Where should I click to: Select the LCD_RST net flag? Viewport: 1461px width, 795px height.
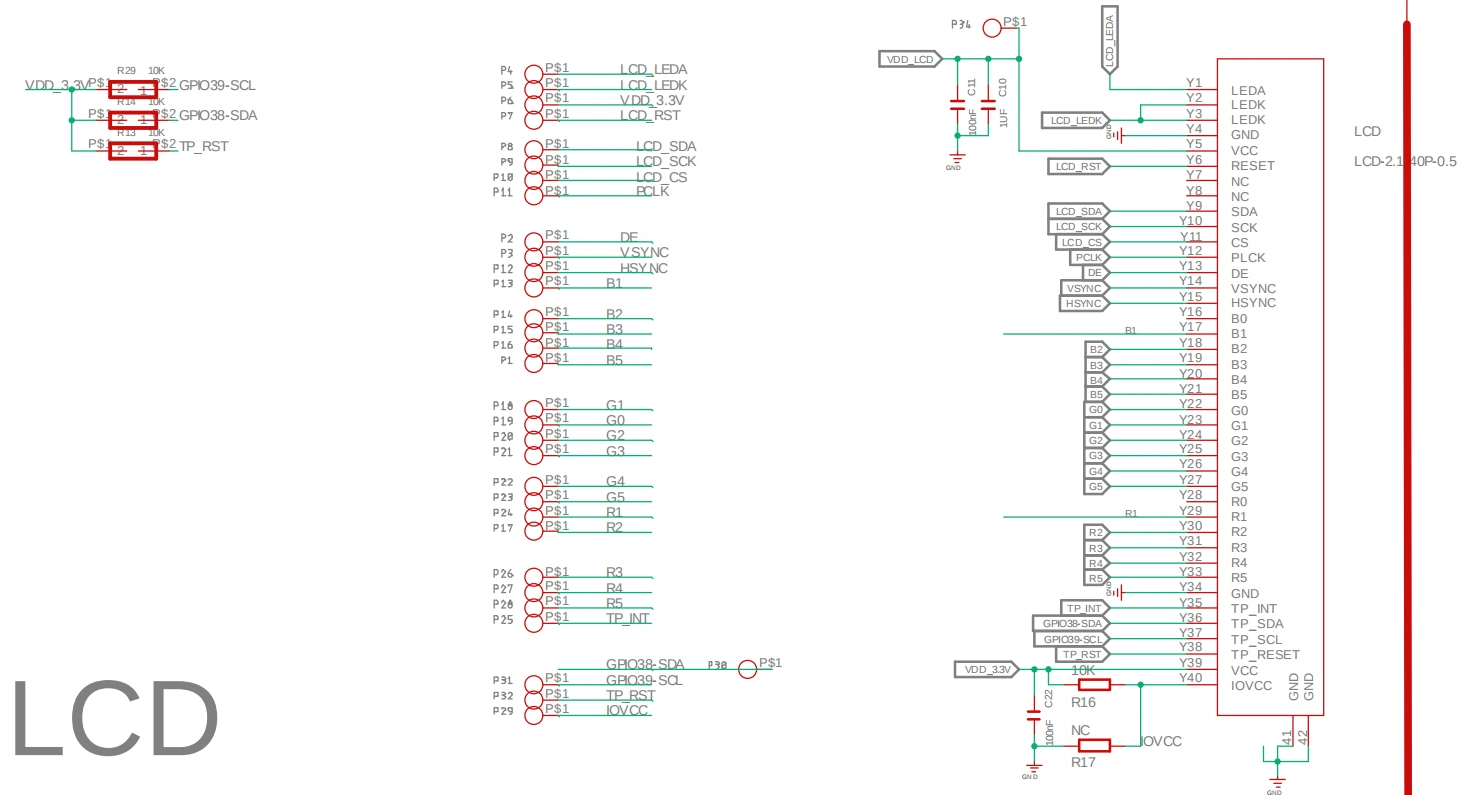[1080, 167]
